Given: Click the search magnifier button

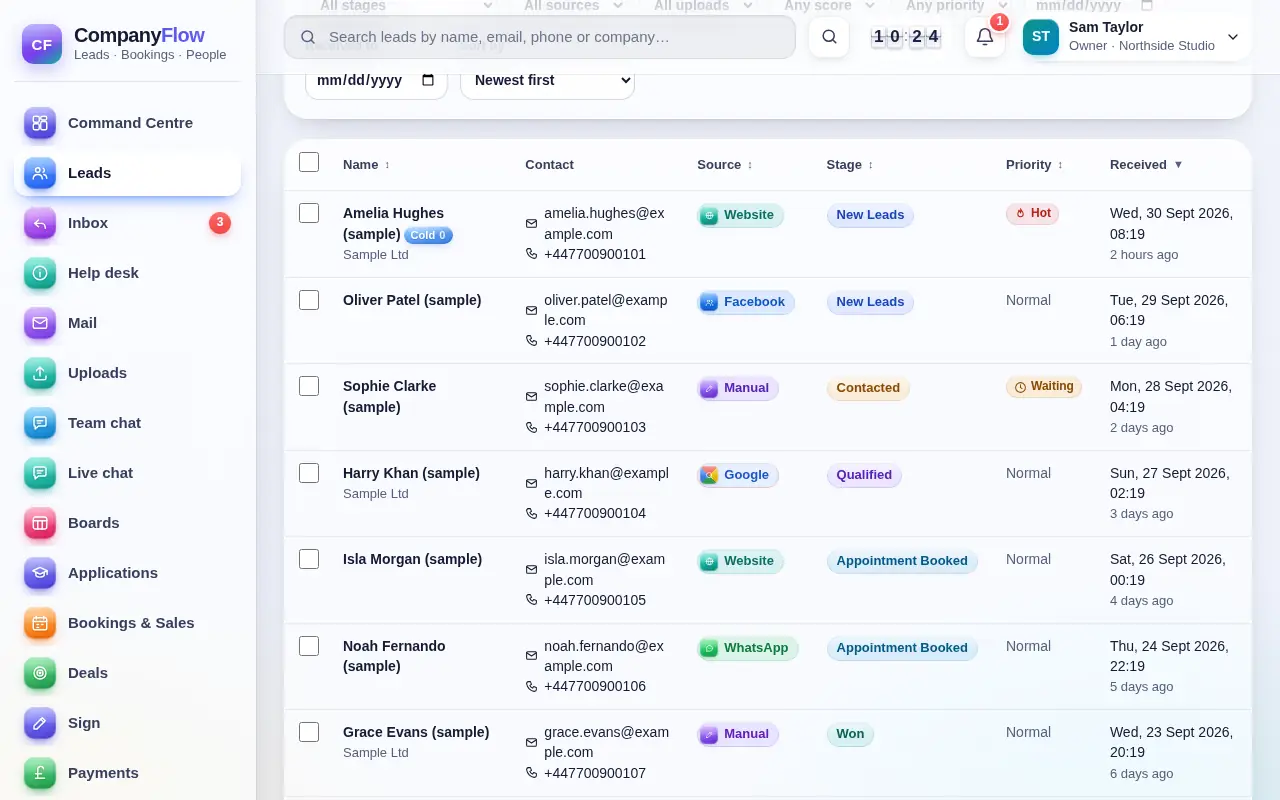Looking at the screenshot, I should point(829,37).
